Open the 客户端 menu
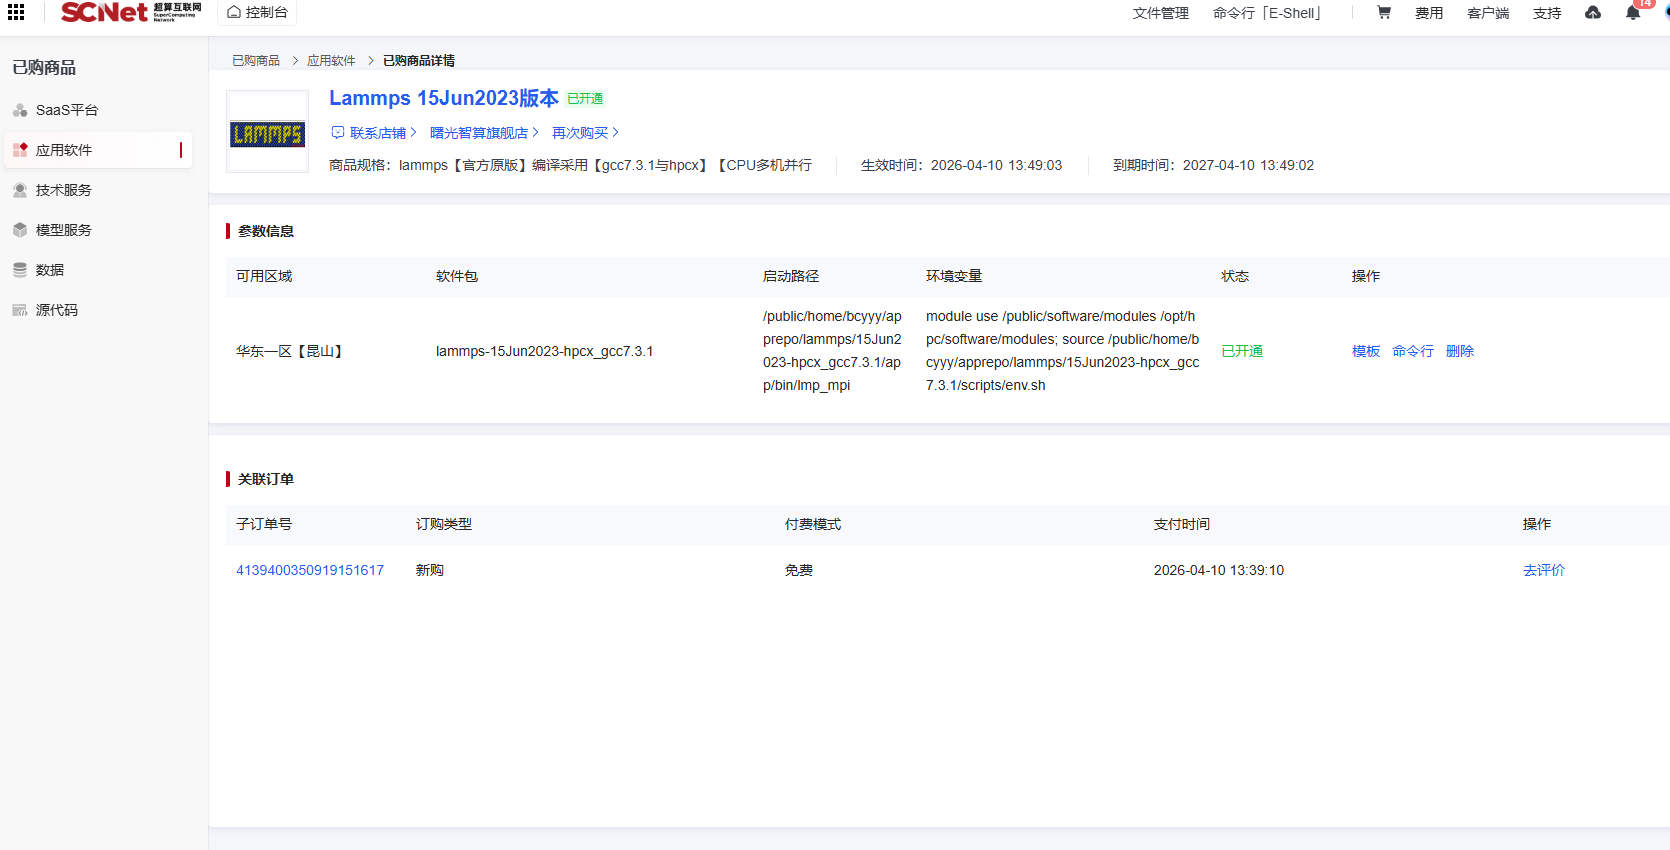The height and width of the screenshot is (850, 1670). point(1488,13)
